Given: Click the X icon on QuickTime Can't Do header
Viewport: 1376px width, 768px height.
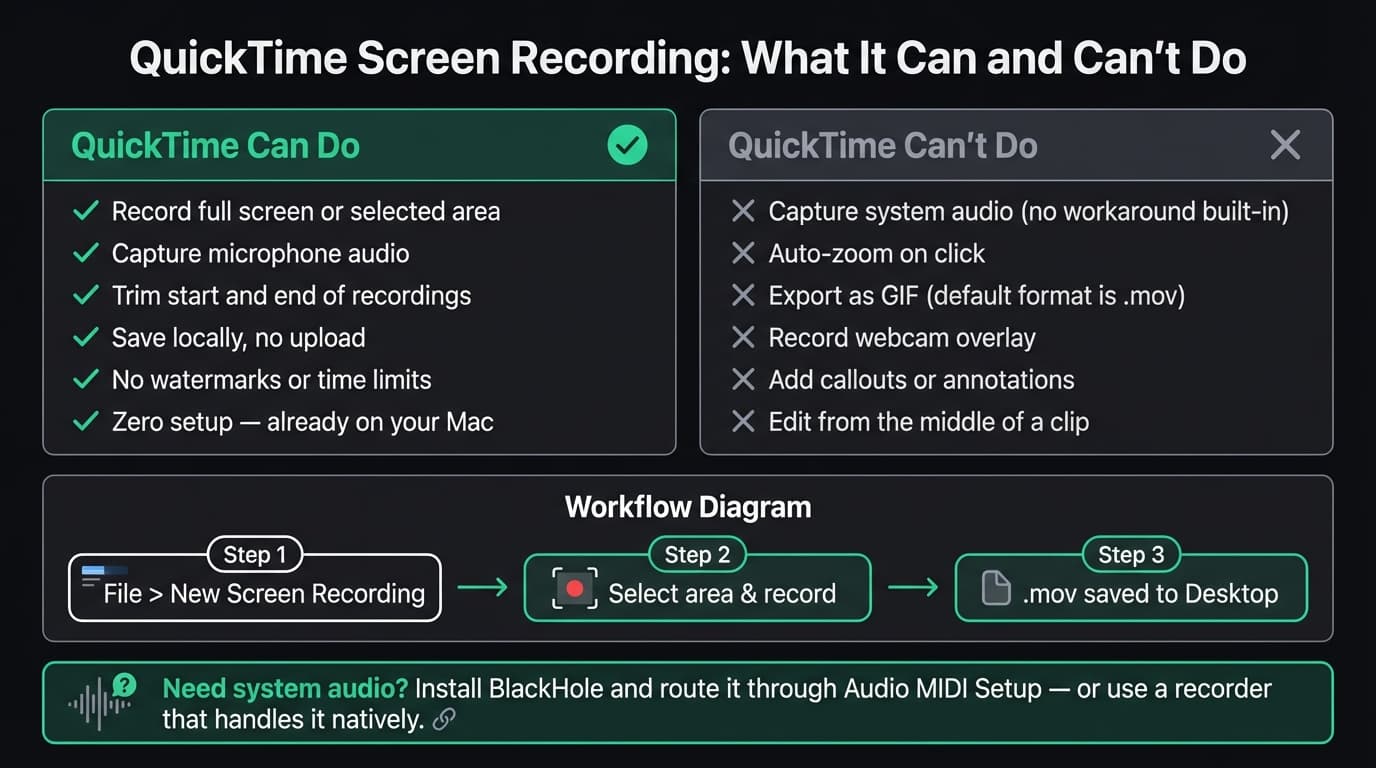Looking at the screenshot, I should 1285,145.
